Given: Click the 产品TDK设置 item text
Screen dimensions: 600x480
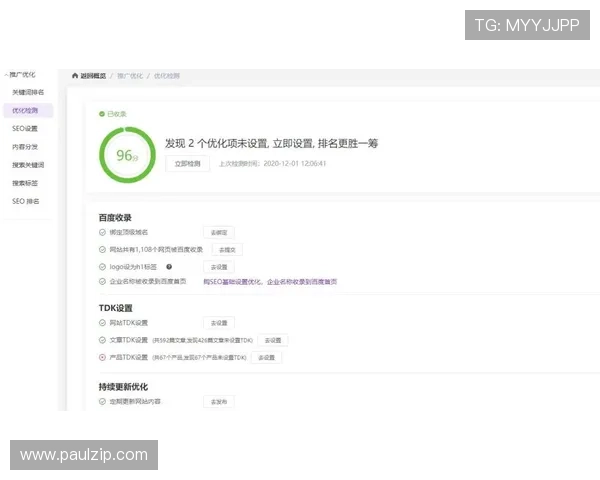Looking at the screenshot, I should [x=129, y=357].
